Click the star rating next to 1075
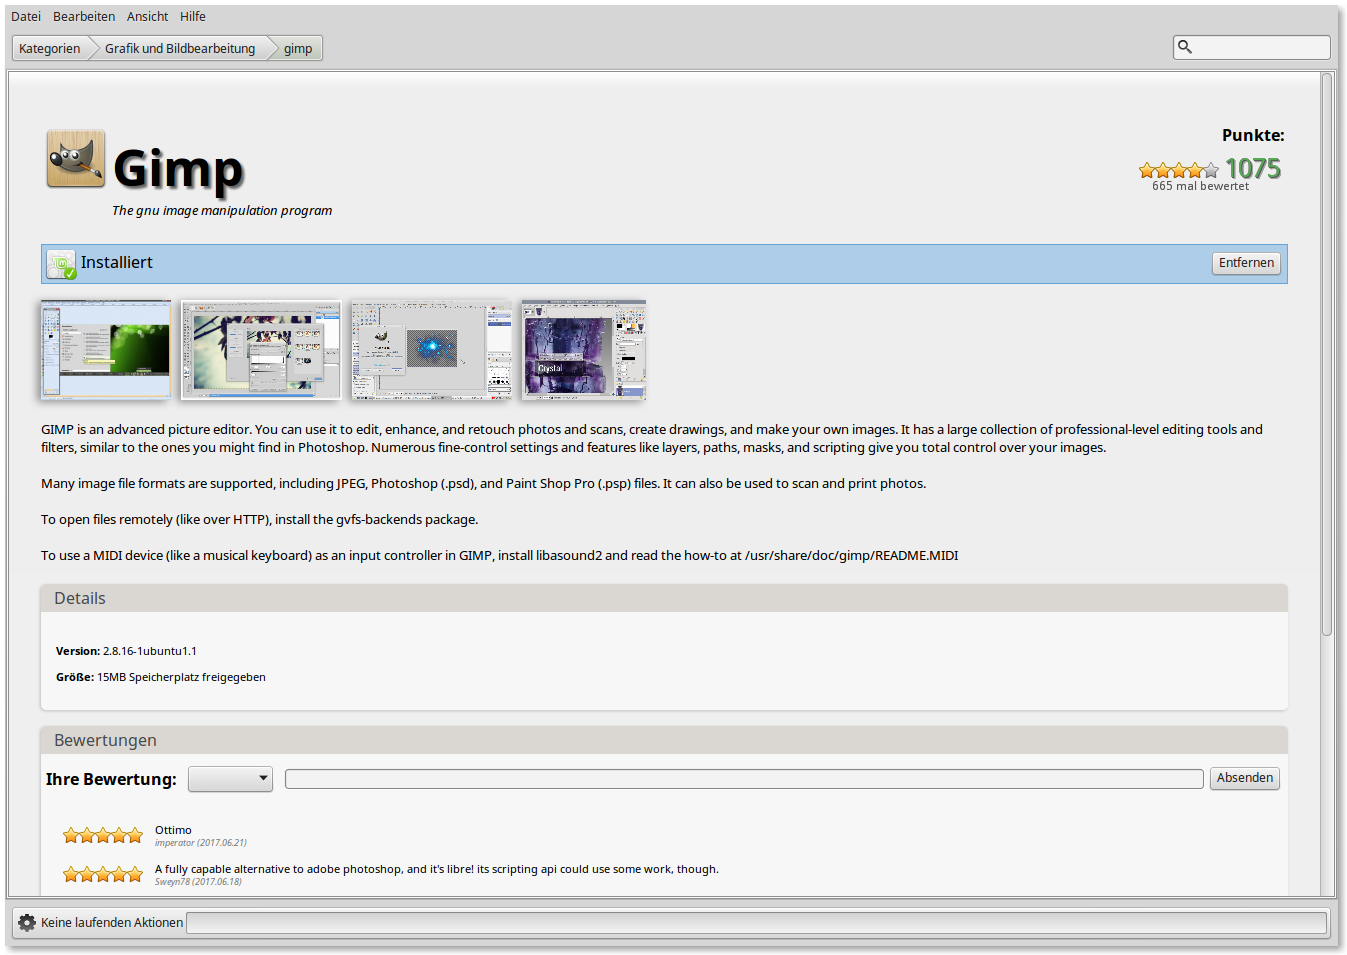The width and height of the screenshot is (1347, 955). (x=1179, y=170)
